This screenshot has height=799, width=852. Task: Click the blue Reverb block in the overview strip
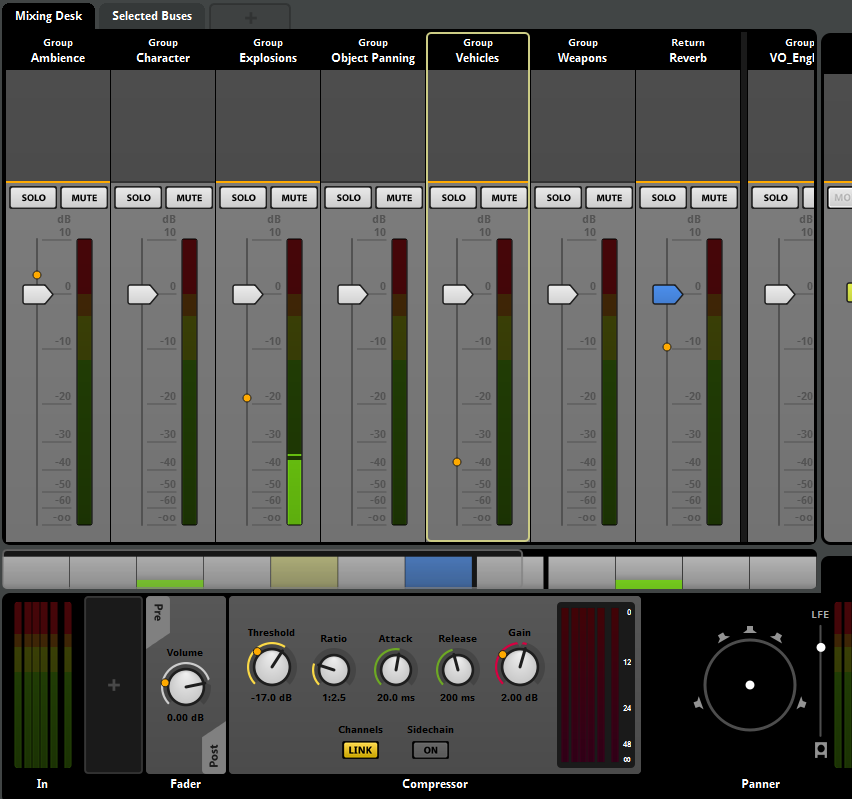point(438,572)
